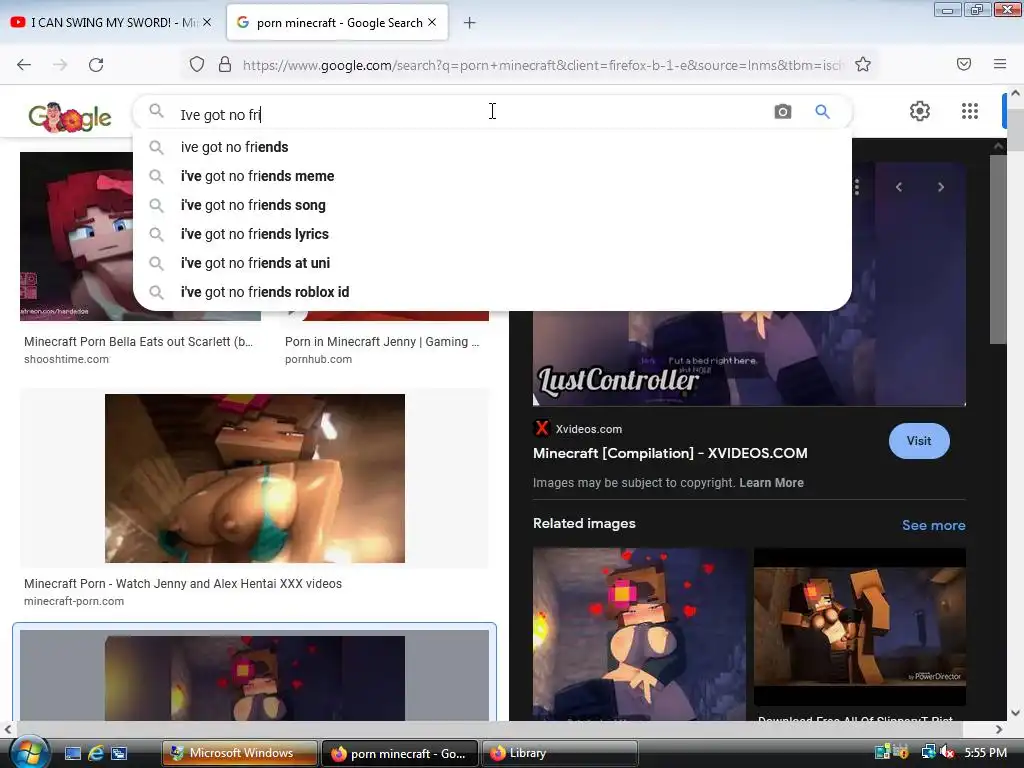This screenshot has width=1024, height=768.
Task: Pick the suggestion 'i've got no friends meme'
Action: point(492,176)
